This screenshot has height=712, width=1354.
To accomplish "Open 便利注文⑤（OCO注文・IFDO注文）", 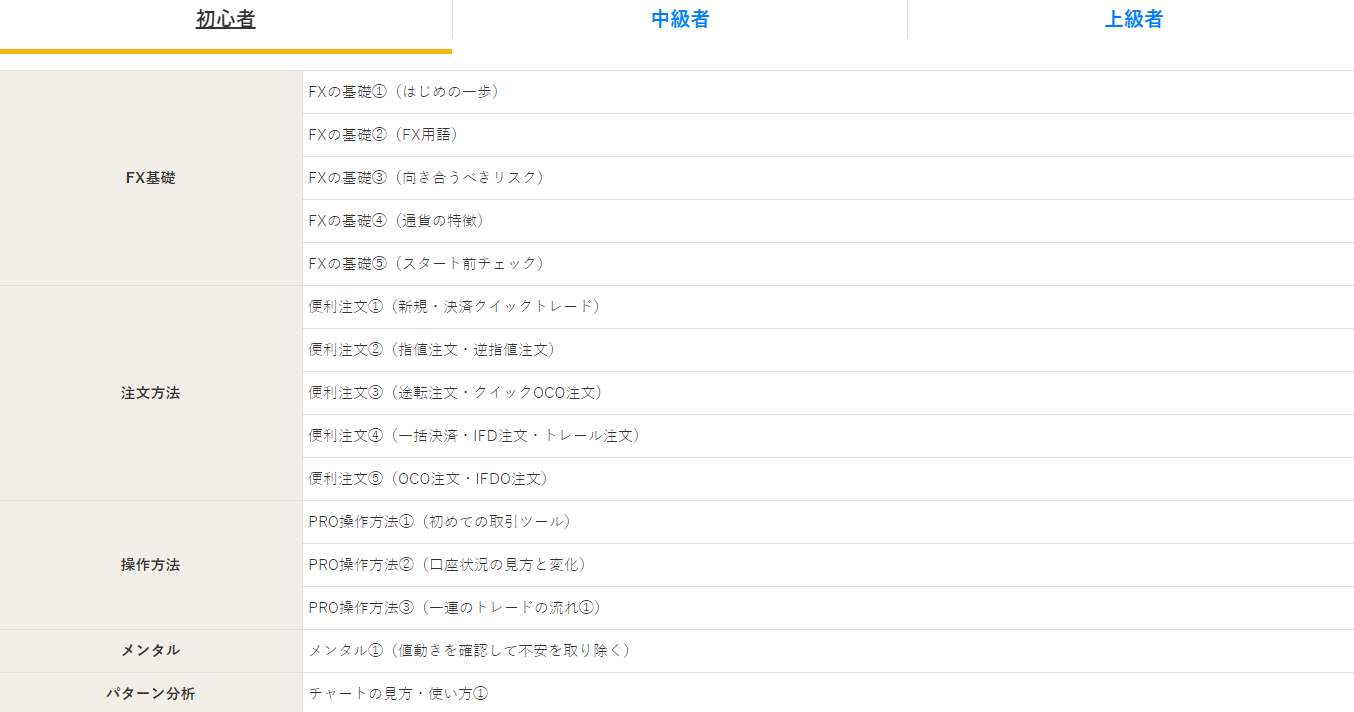I will [428, 479].
